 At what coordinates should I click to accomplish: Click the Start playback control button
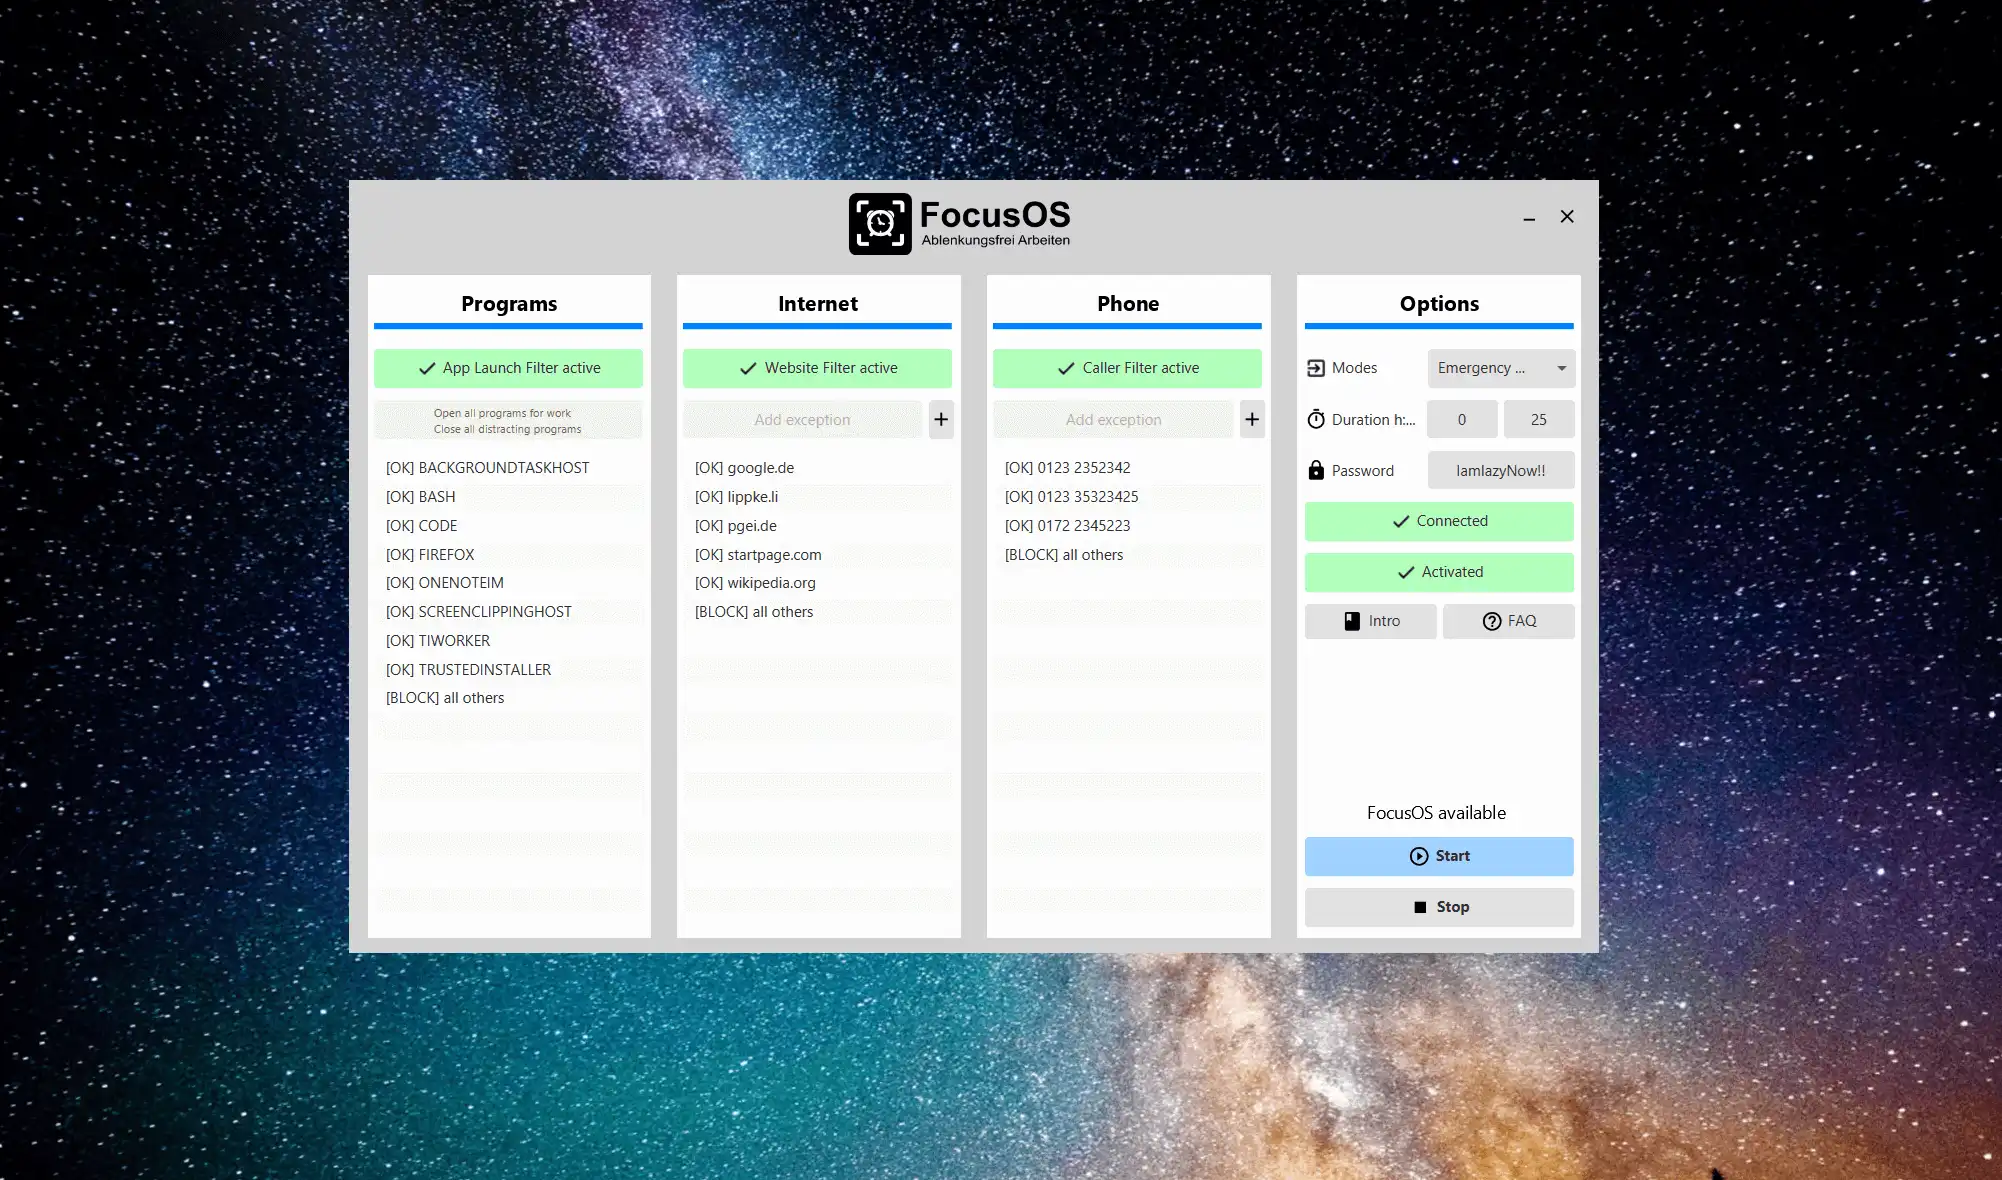pos(1438,856)
